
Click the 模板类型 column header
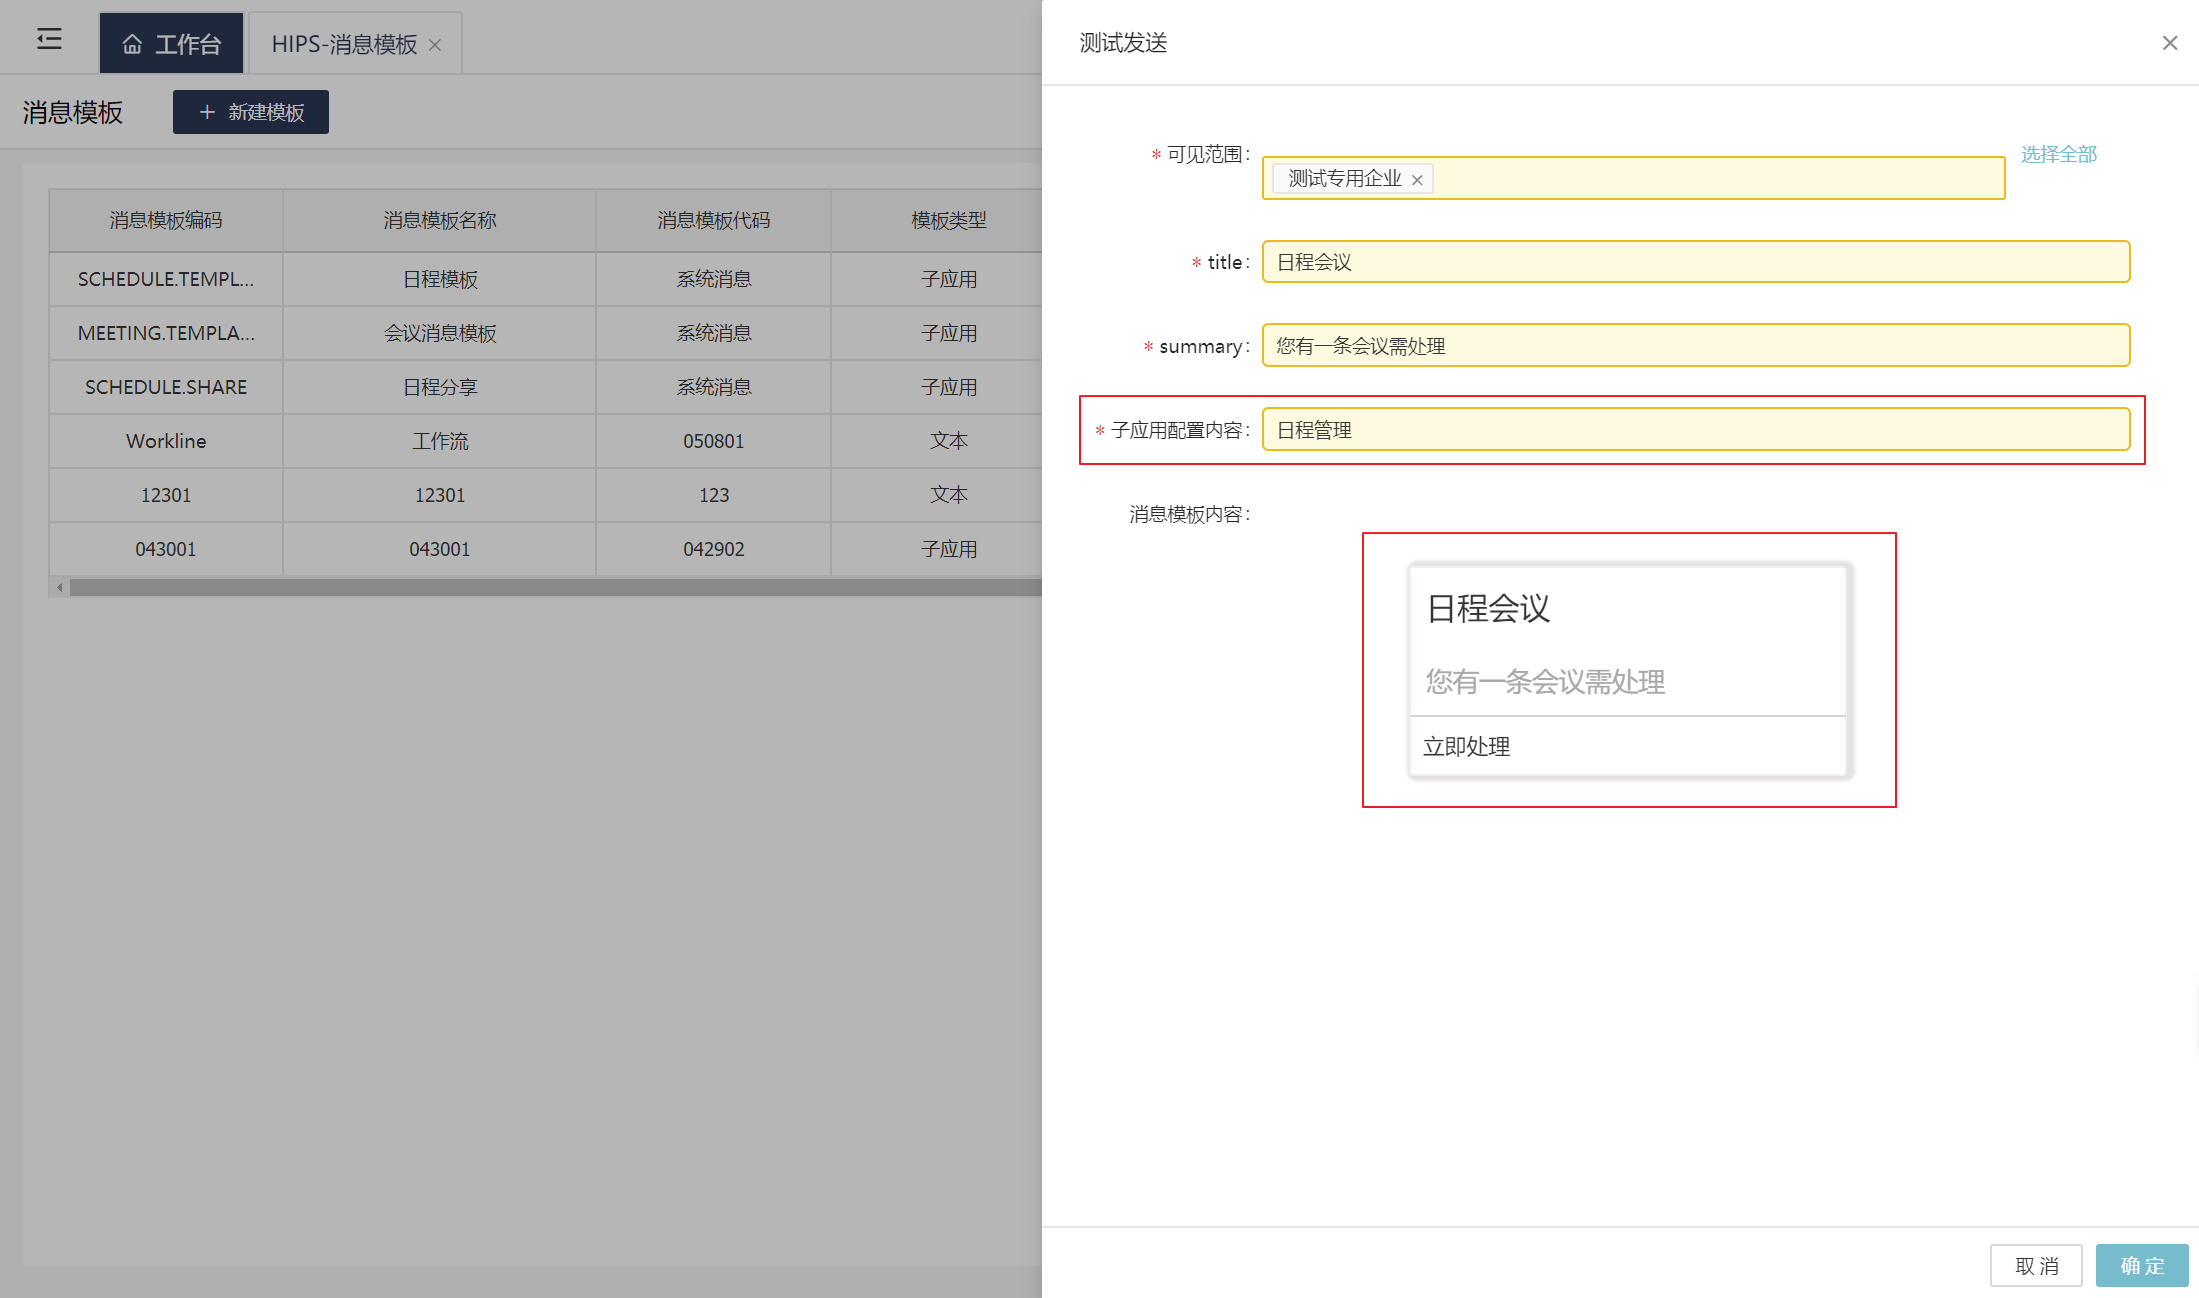[x=949, y=220]
